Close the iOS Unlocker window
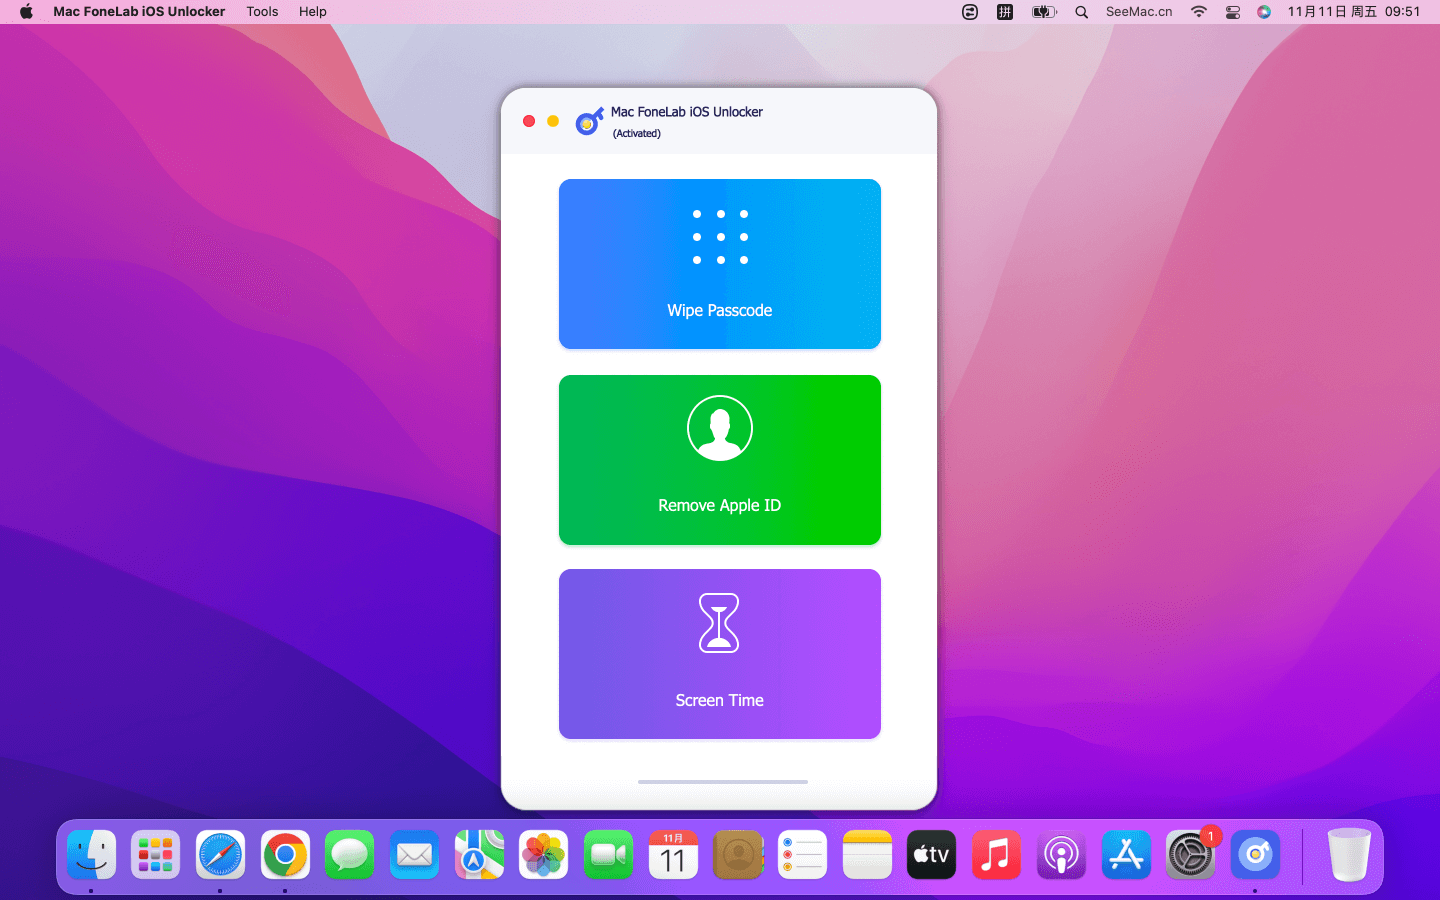The width and height of the screenshot is (1440, 900). [529, 121]
